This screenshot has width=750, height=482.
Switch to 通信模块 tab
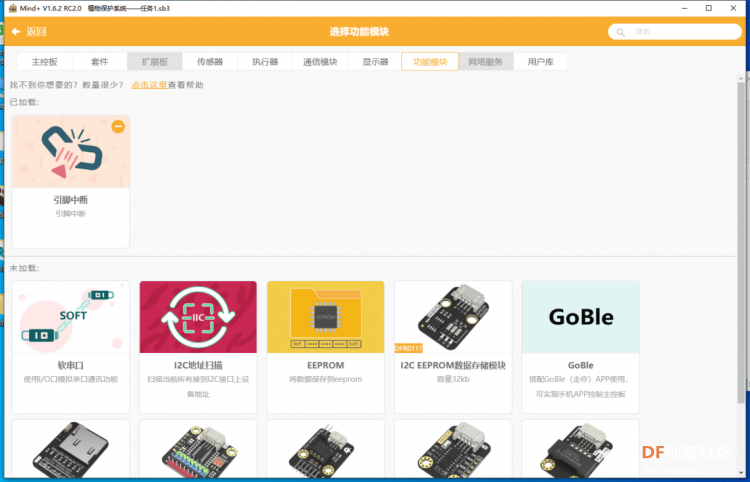(x=320, y=62)
